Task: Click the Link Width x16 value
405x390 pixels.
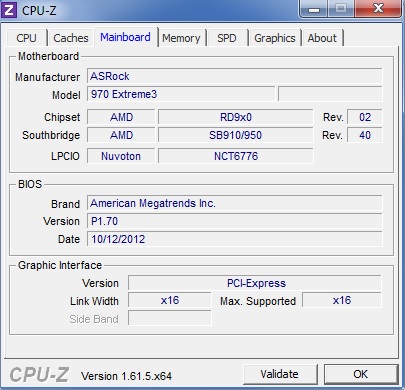Action: pyautogui.click(x=170, y=300)
